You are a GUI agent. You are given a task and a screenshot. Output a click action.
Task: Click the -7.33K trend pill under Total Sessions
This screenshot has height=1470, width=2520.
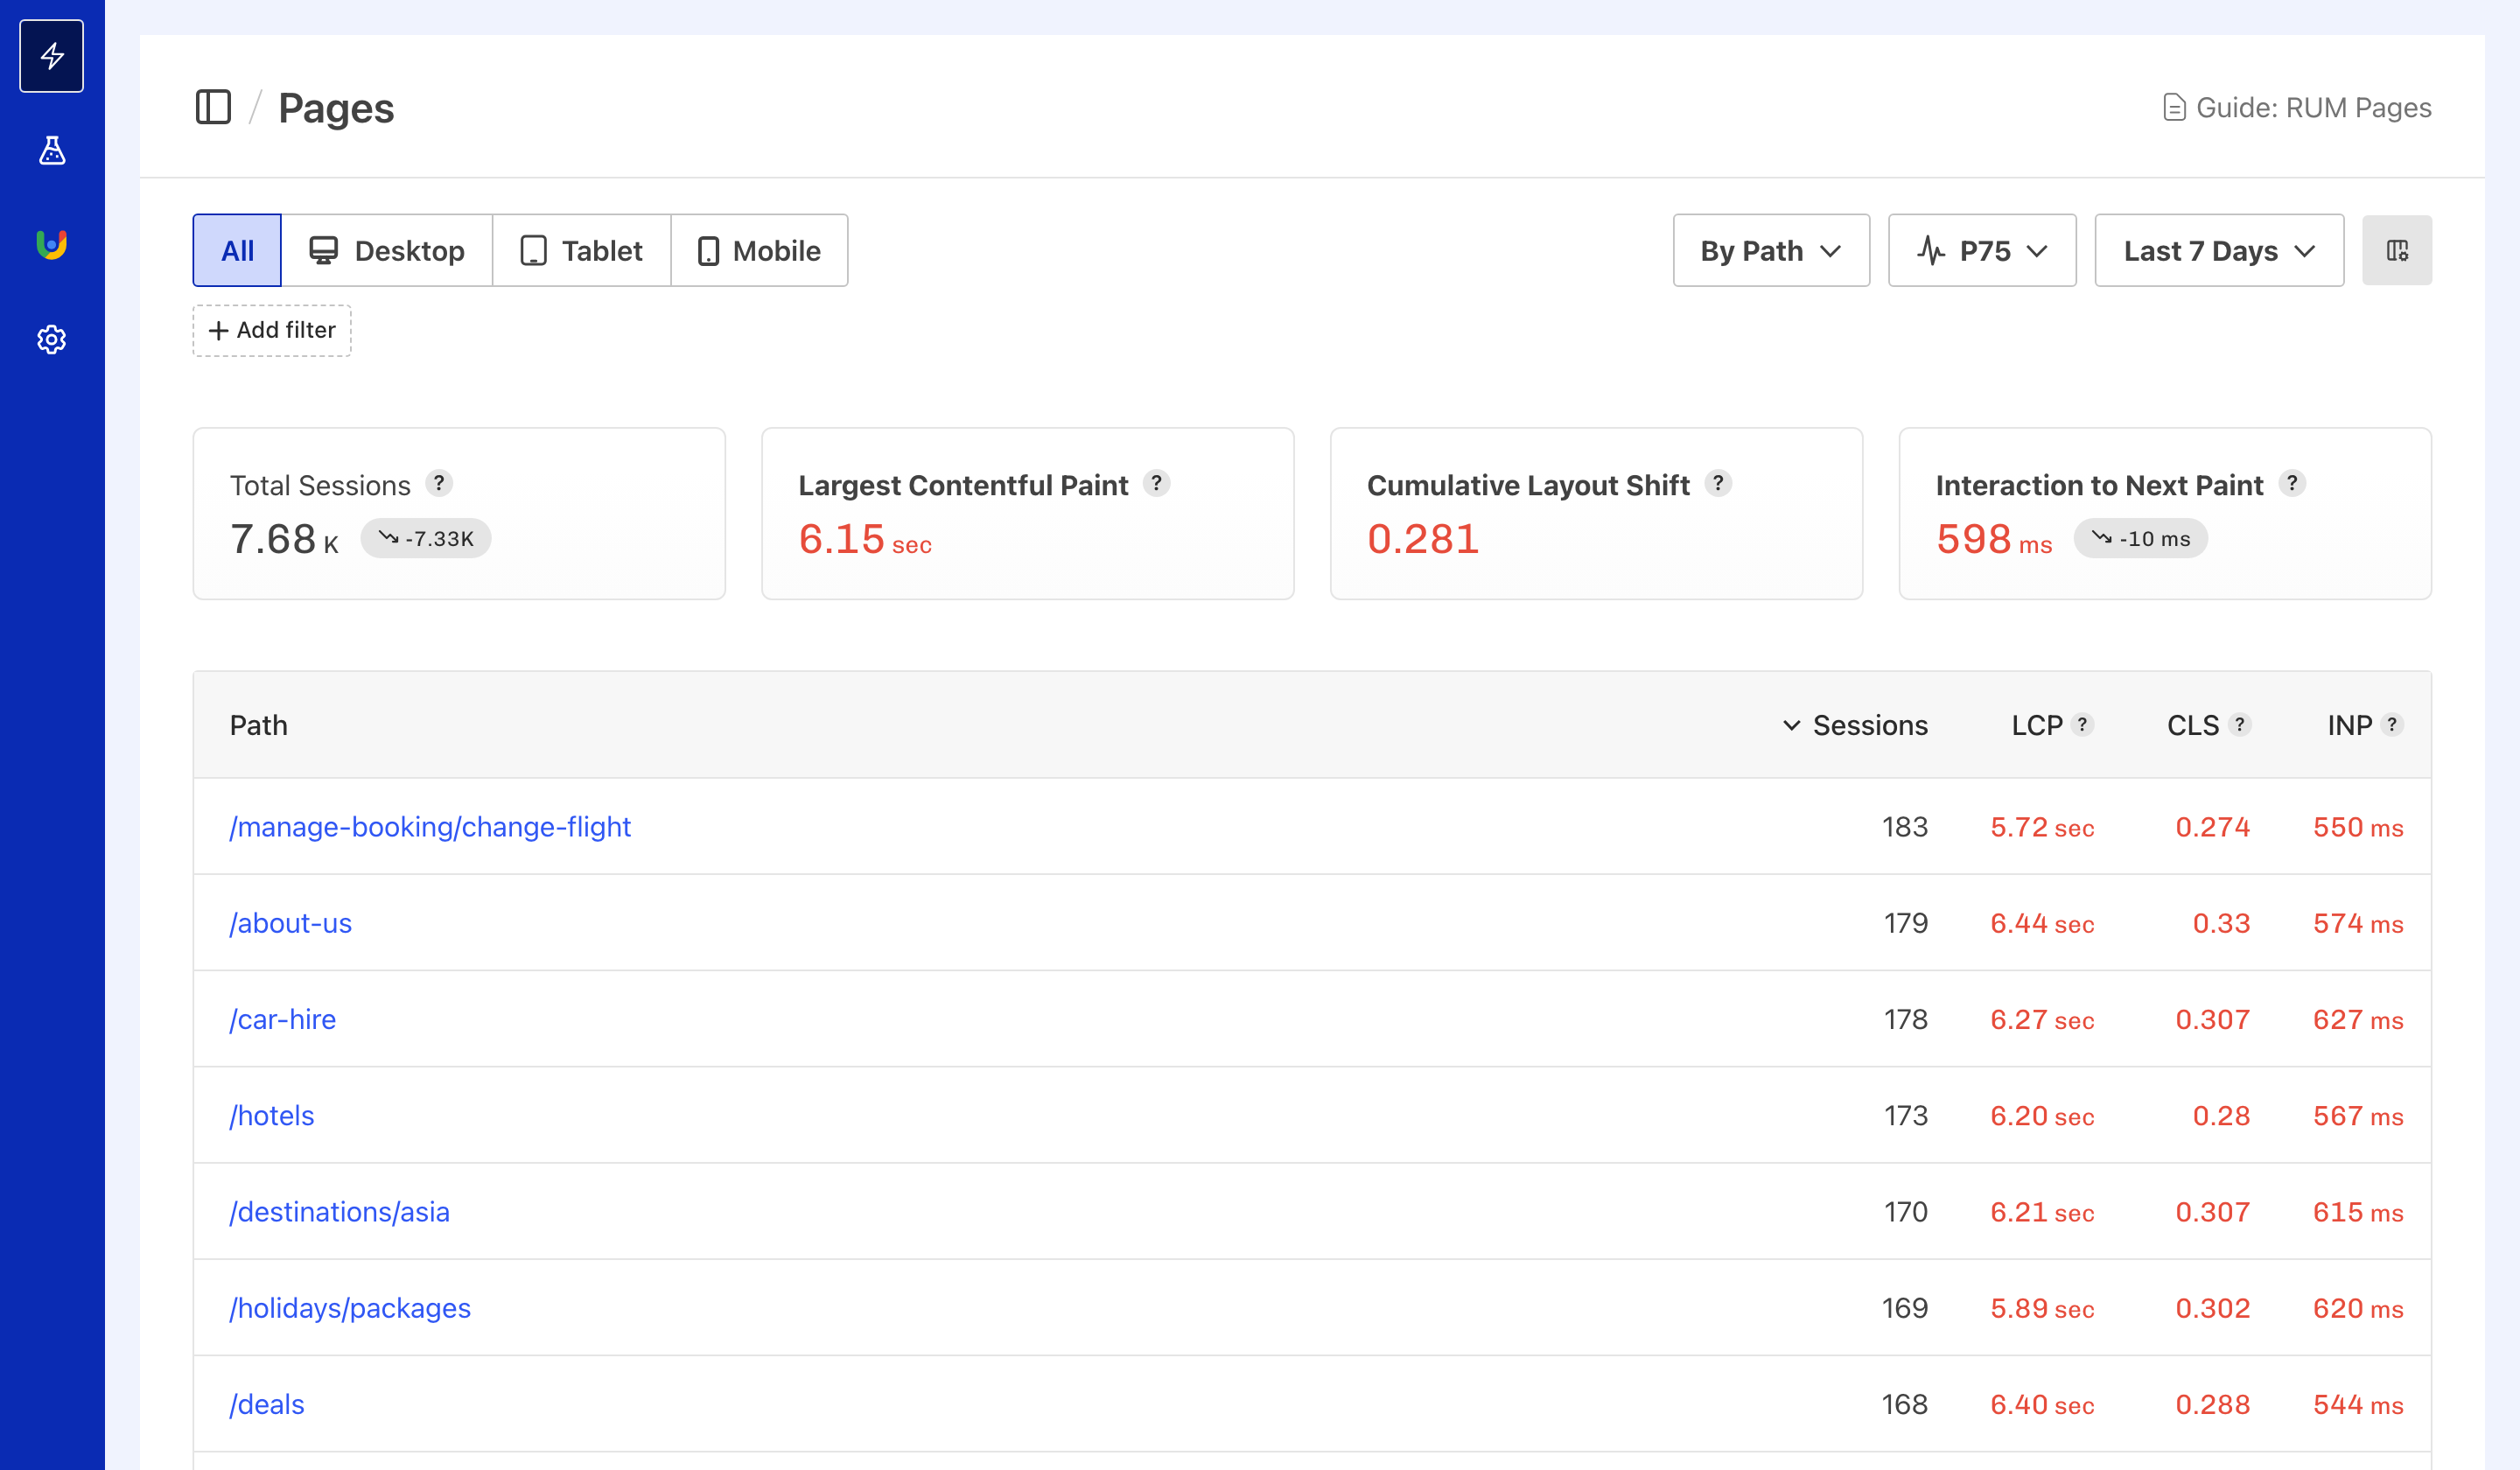(426, 538)
